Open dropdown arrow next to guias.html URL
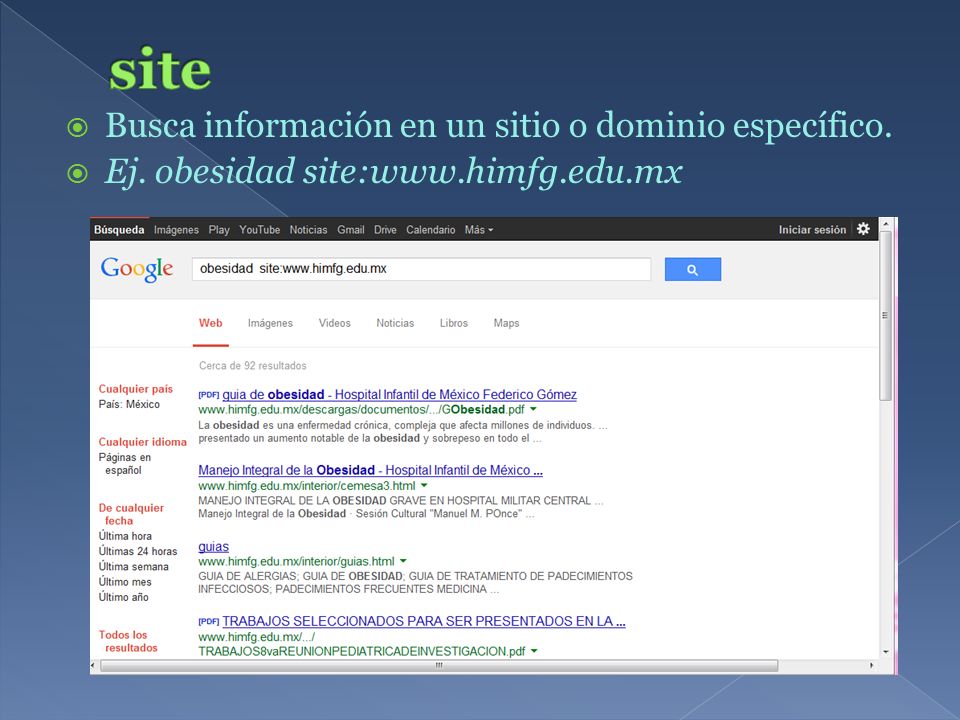Viewport: 960px width, 720px height. (403, 561)
